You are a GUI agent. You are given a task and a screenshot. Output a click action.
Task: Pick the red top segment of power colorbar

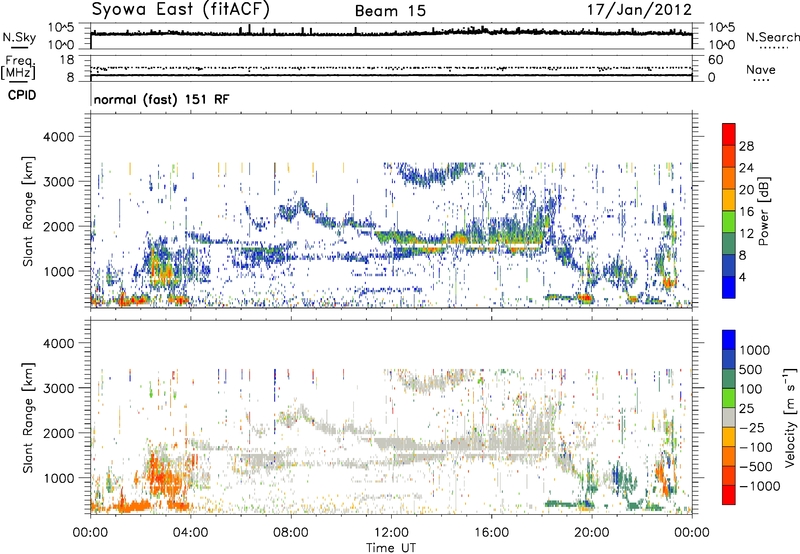[729, 135]
